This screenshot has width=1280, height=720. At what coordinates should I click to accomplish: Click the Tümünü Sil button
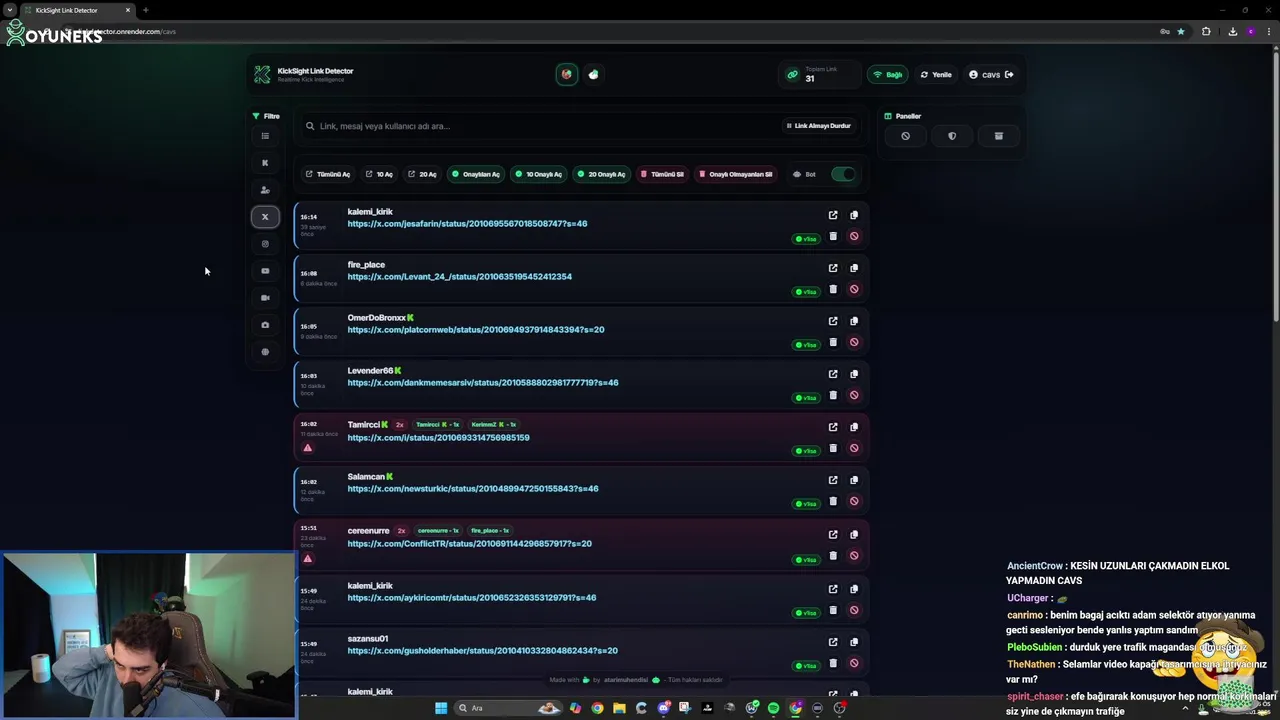(663, 174)
